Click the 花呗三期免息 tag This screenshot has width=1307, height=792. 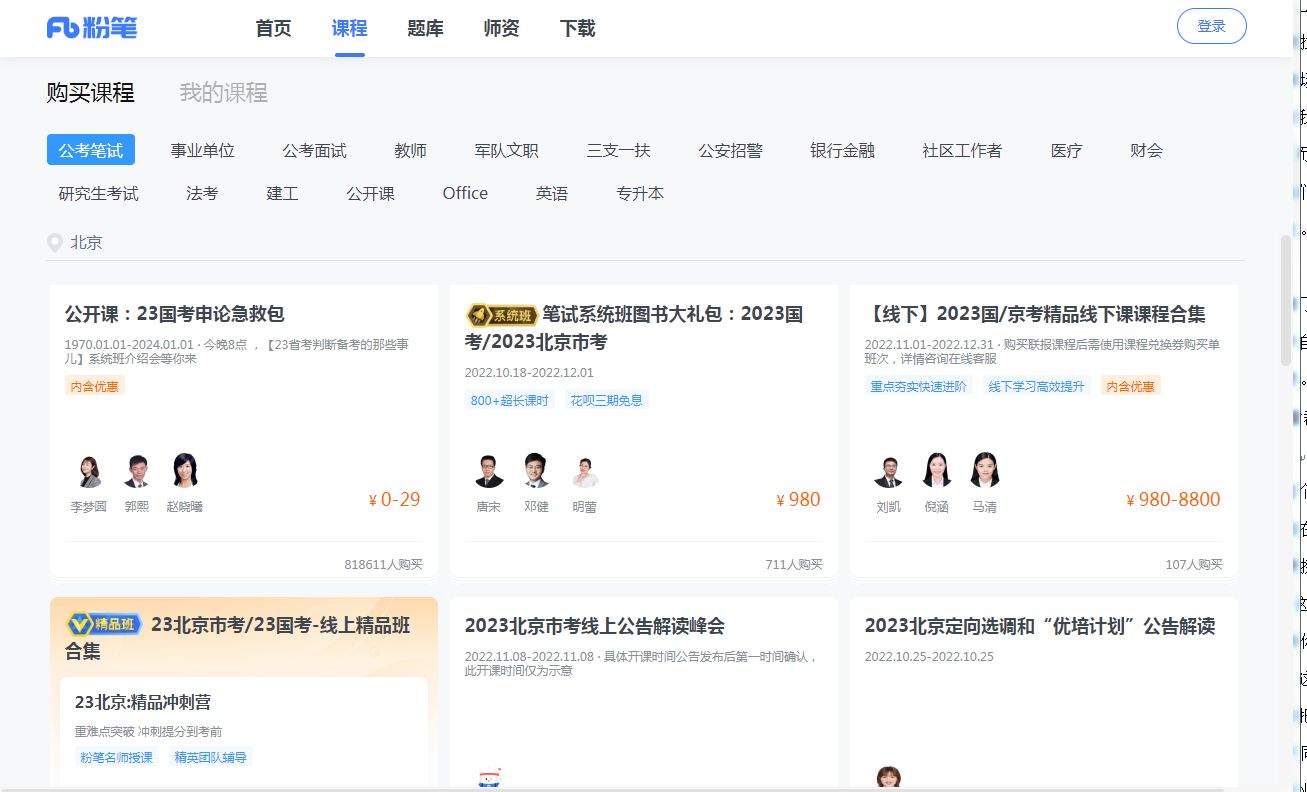click(607, 399)
